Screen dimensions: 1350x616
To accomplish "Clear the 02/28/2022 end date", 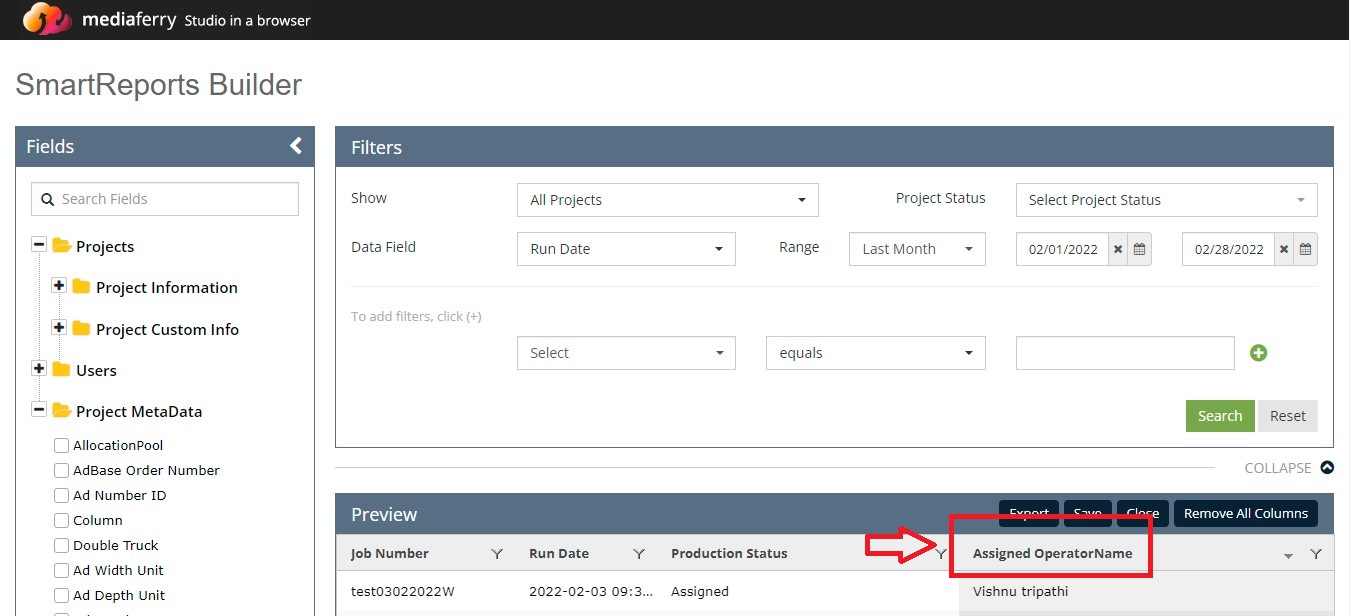I will coord(1284,249).
